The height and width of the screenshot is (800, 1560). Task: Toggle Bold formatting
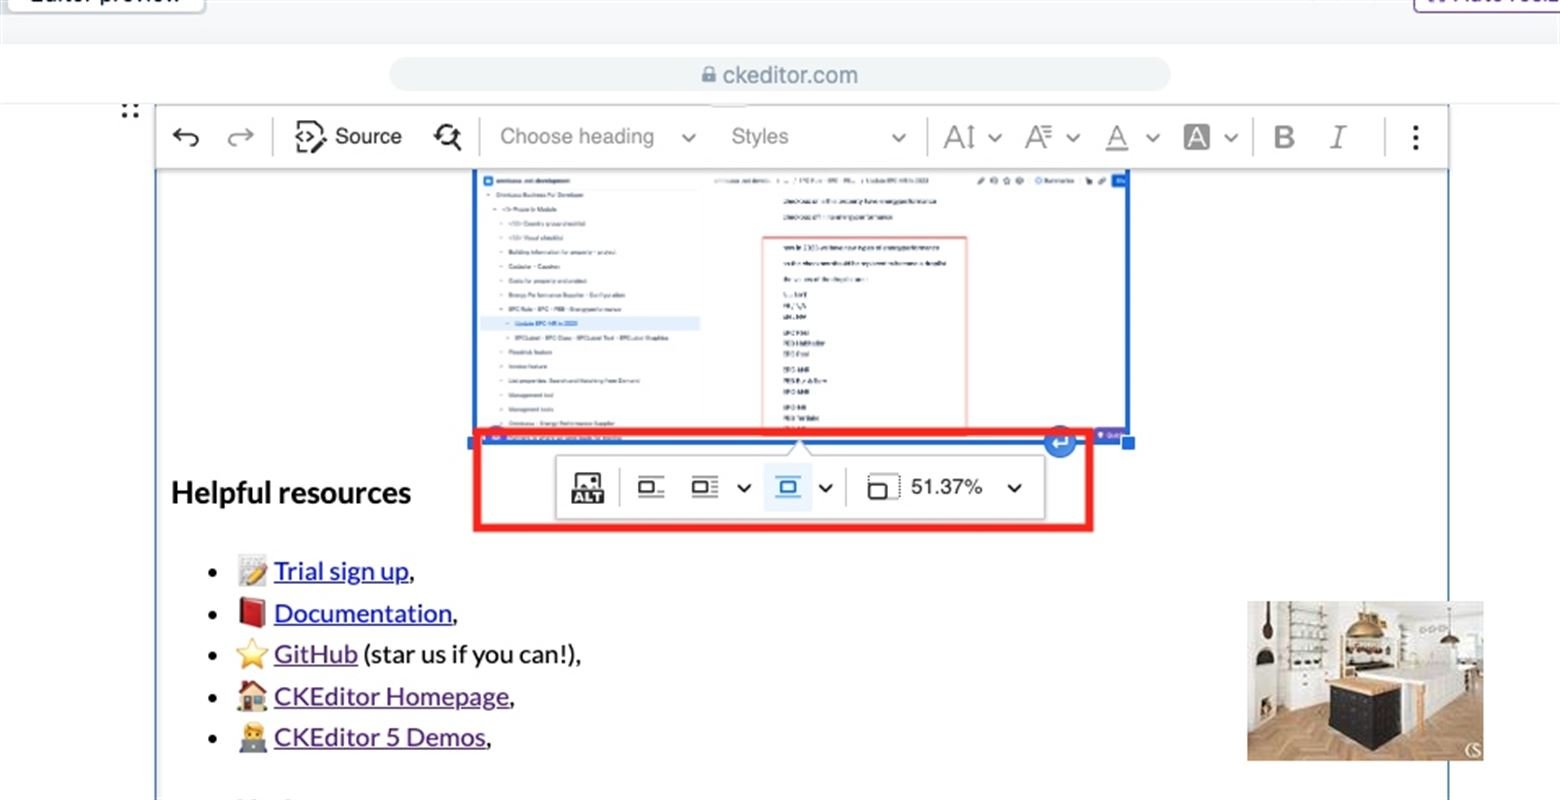coord(1284,137)
